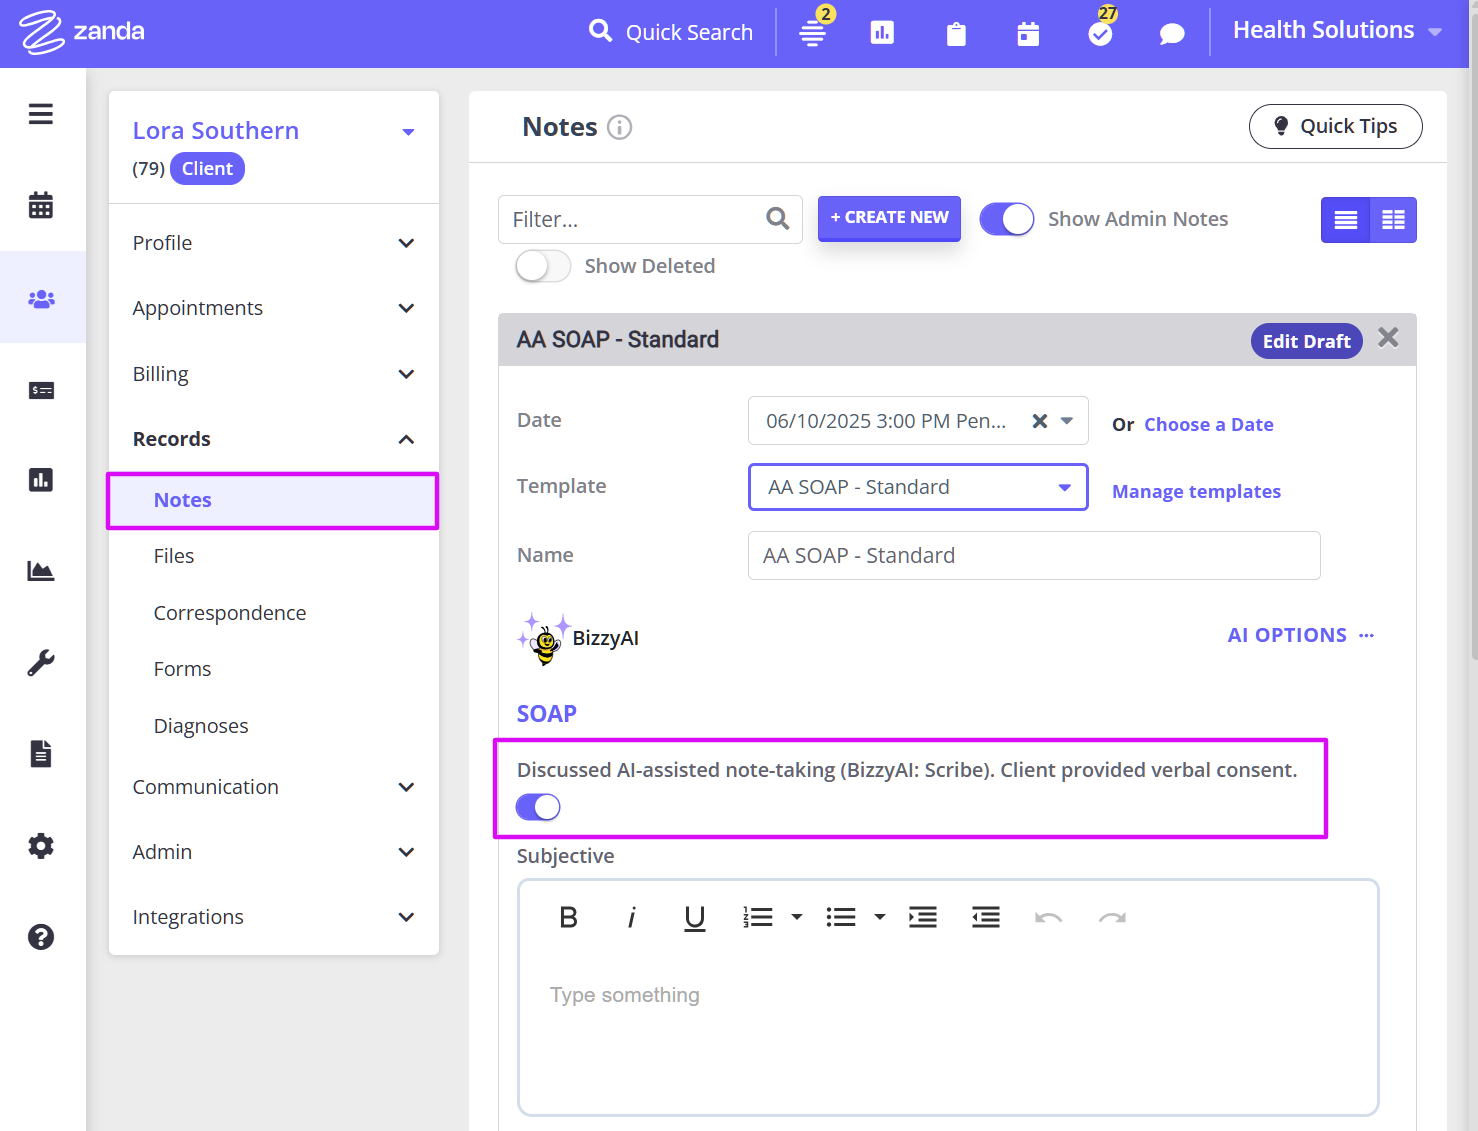Apply bold formatting in the Subjective editor
This screenshot has height=1131, width=1478.
[x=568, y=917]
